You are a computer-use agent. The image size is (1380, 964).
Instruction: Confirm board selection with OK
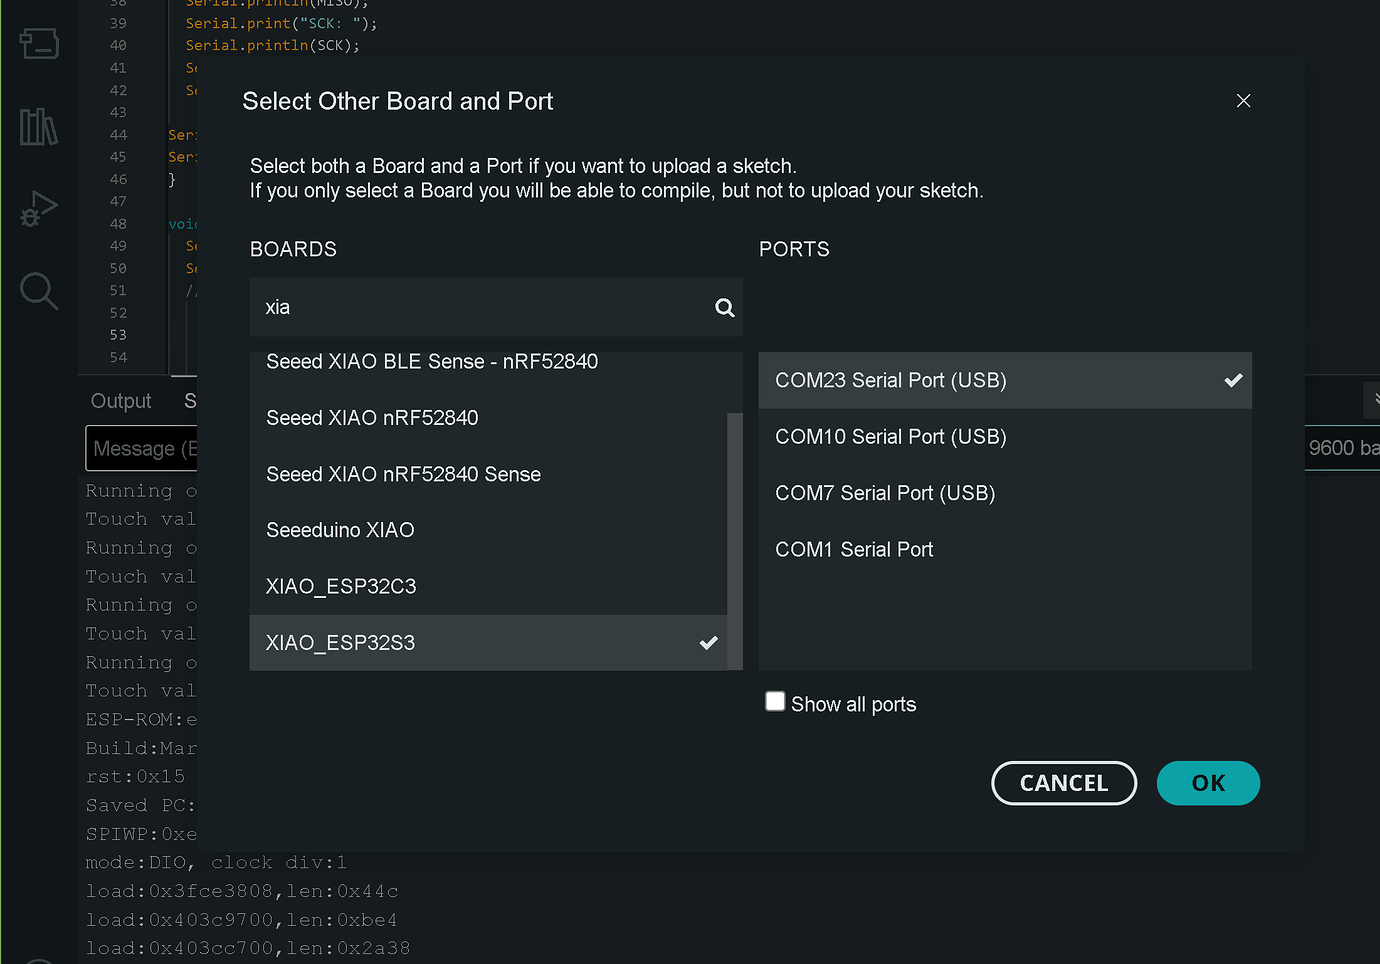pos(1208,783)
